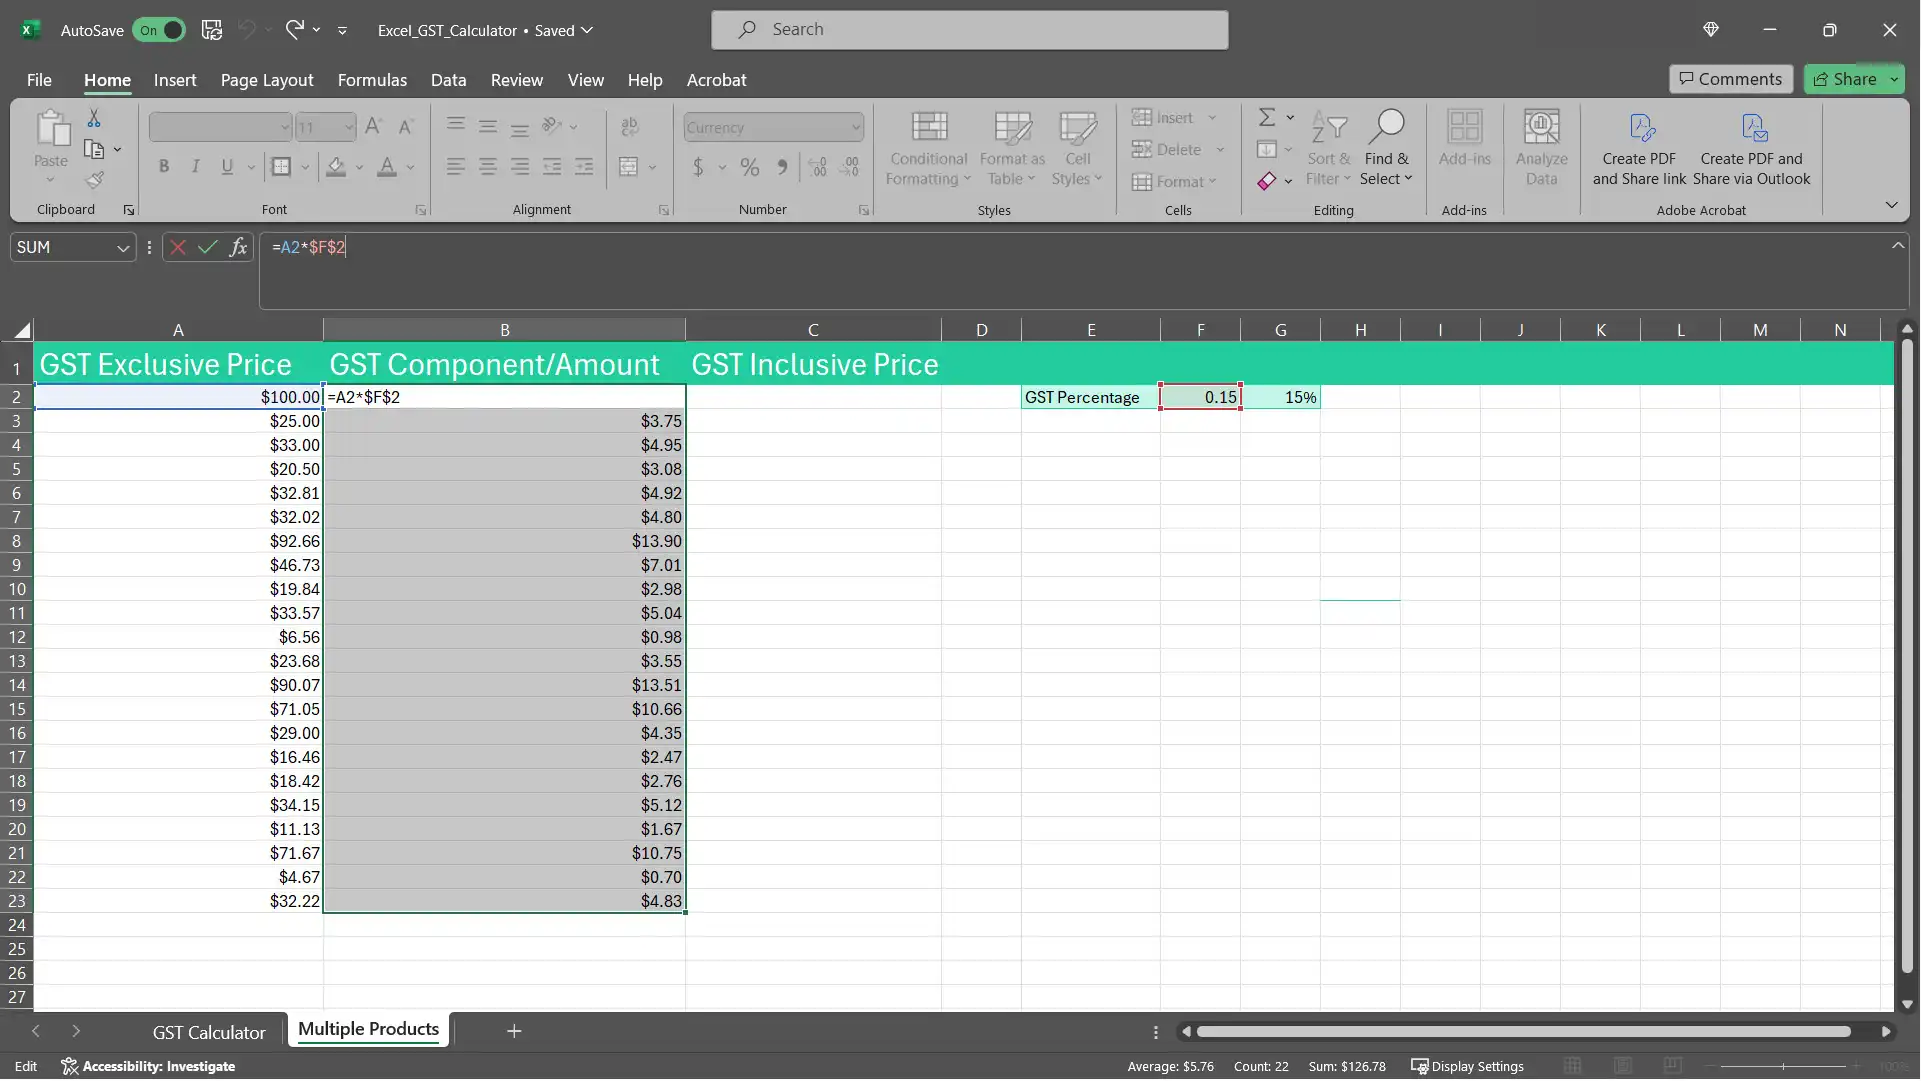Click the Redo arrow icon
The image size is (1921, 1081).
(x=294, y=30)
